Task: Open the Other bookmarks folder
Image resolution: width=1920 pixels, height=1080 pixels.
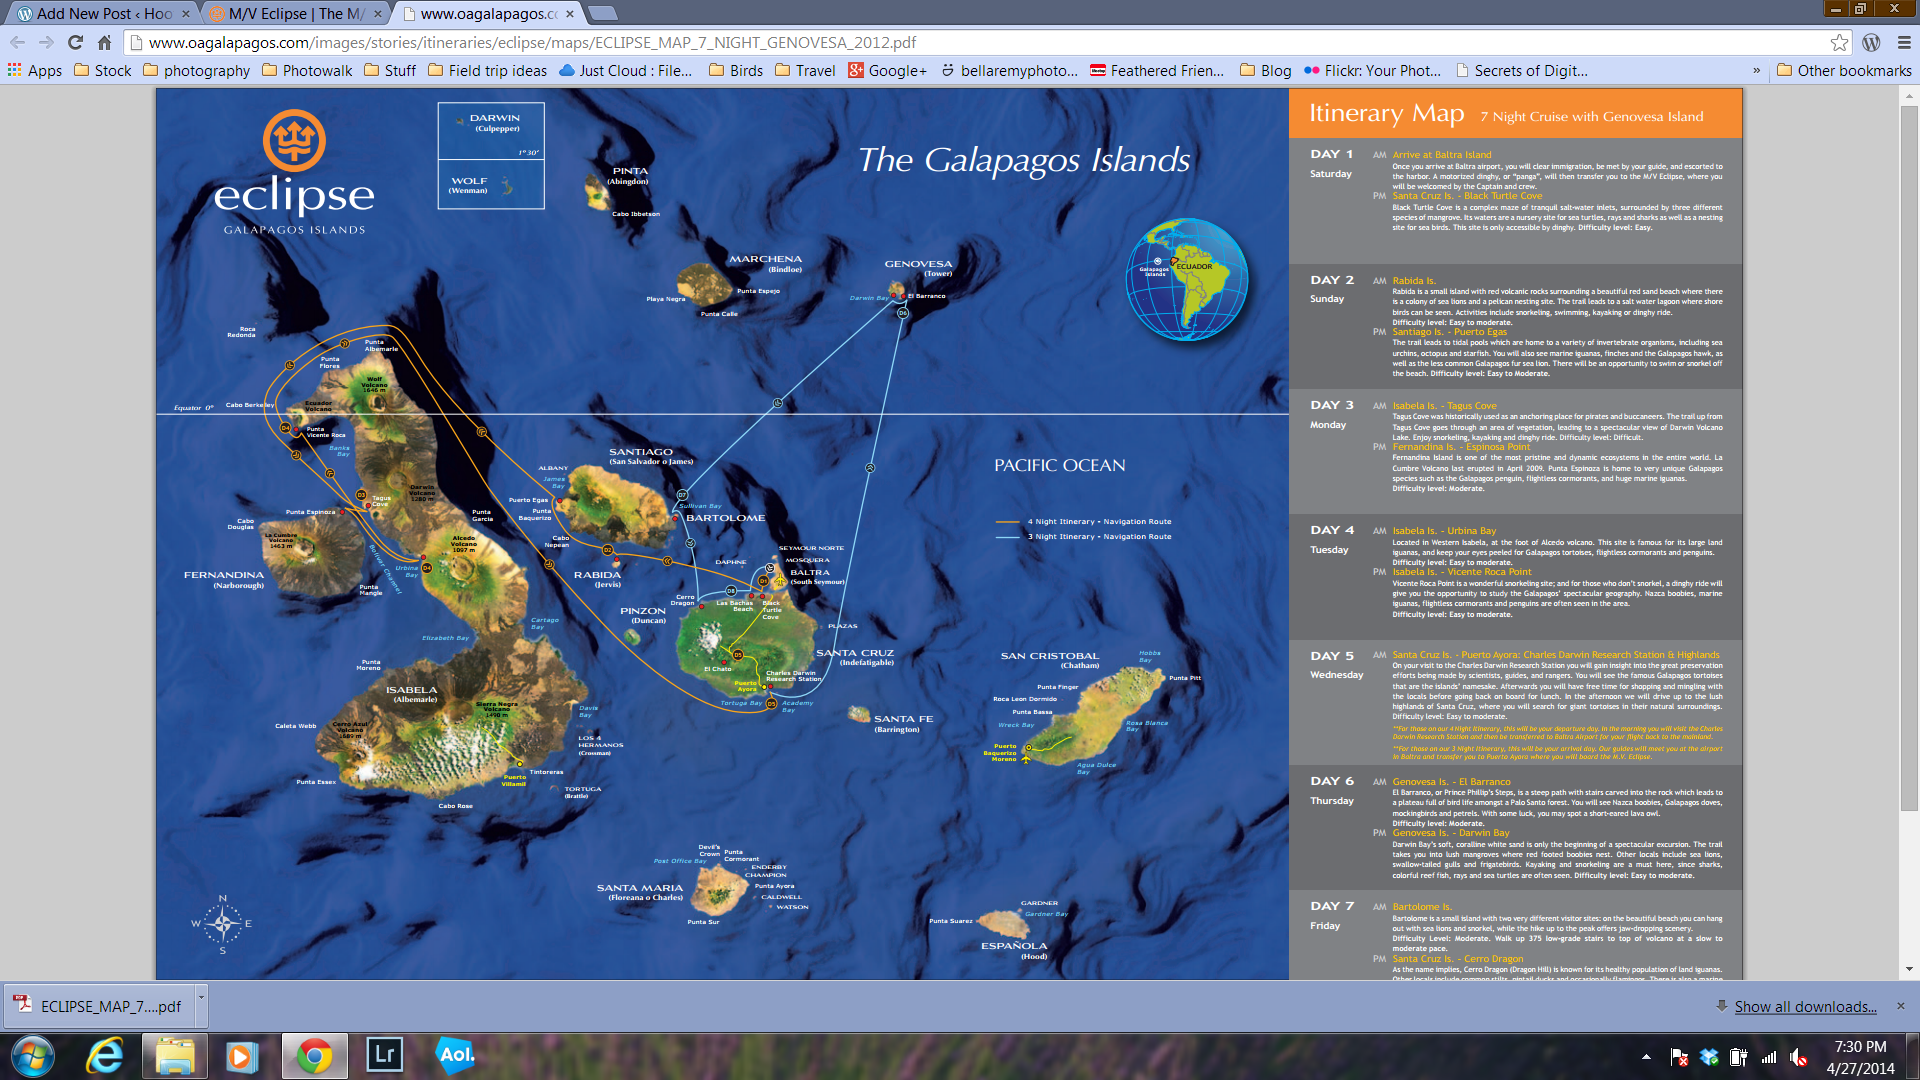Action: pyautogui.click(x=1843, y=70)
